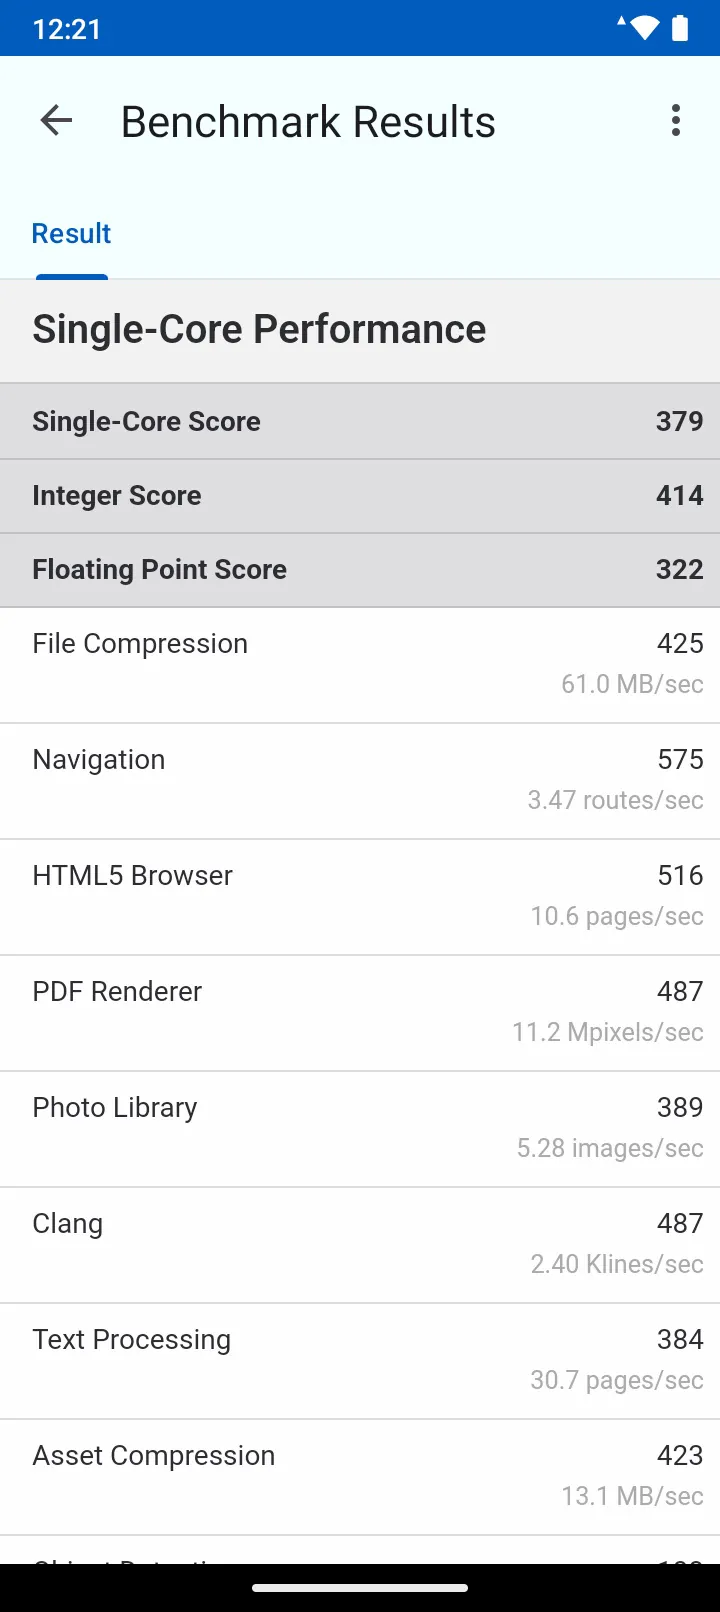Tap the clock in status bar

[67, 29]
